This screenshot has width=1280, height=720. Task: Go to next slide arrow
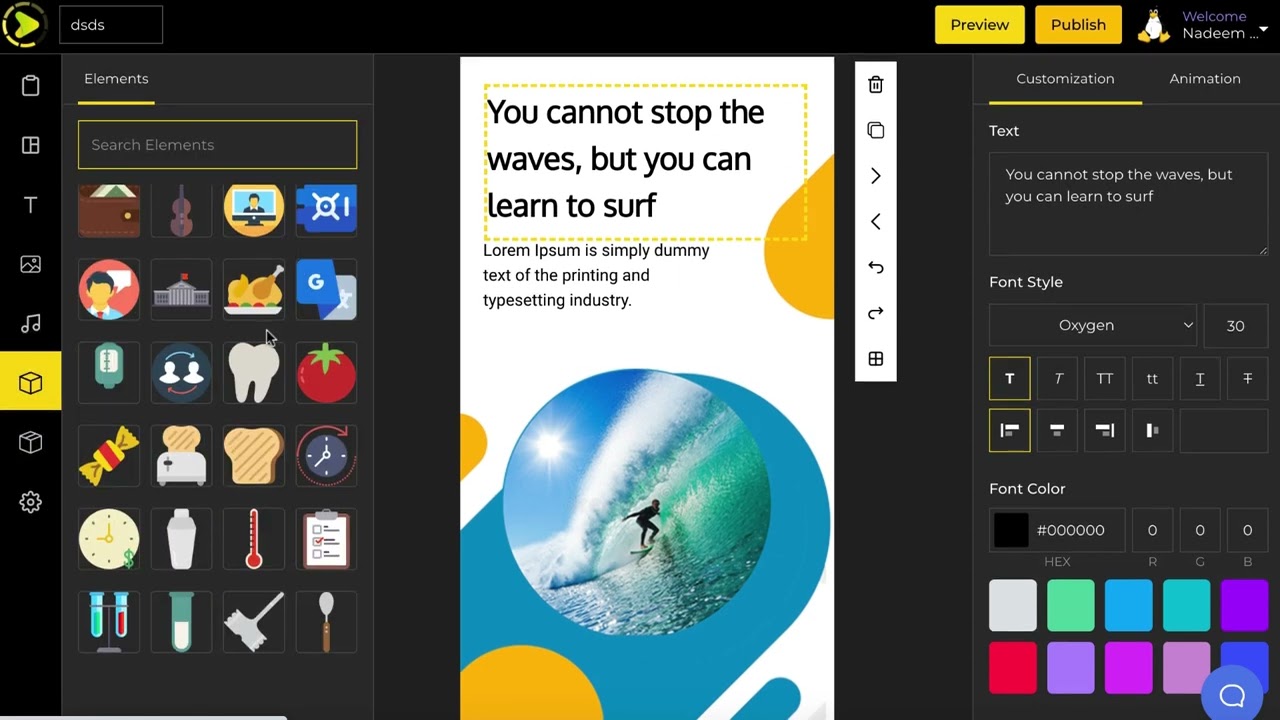(x=875, y=176)
